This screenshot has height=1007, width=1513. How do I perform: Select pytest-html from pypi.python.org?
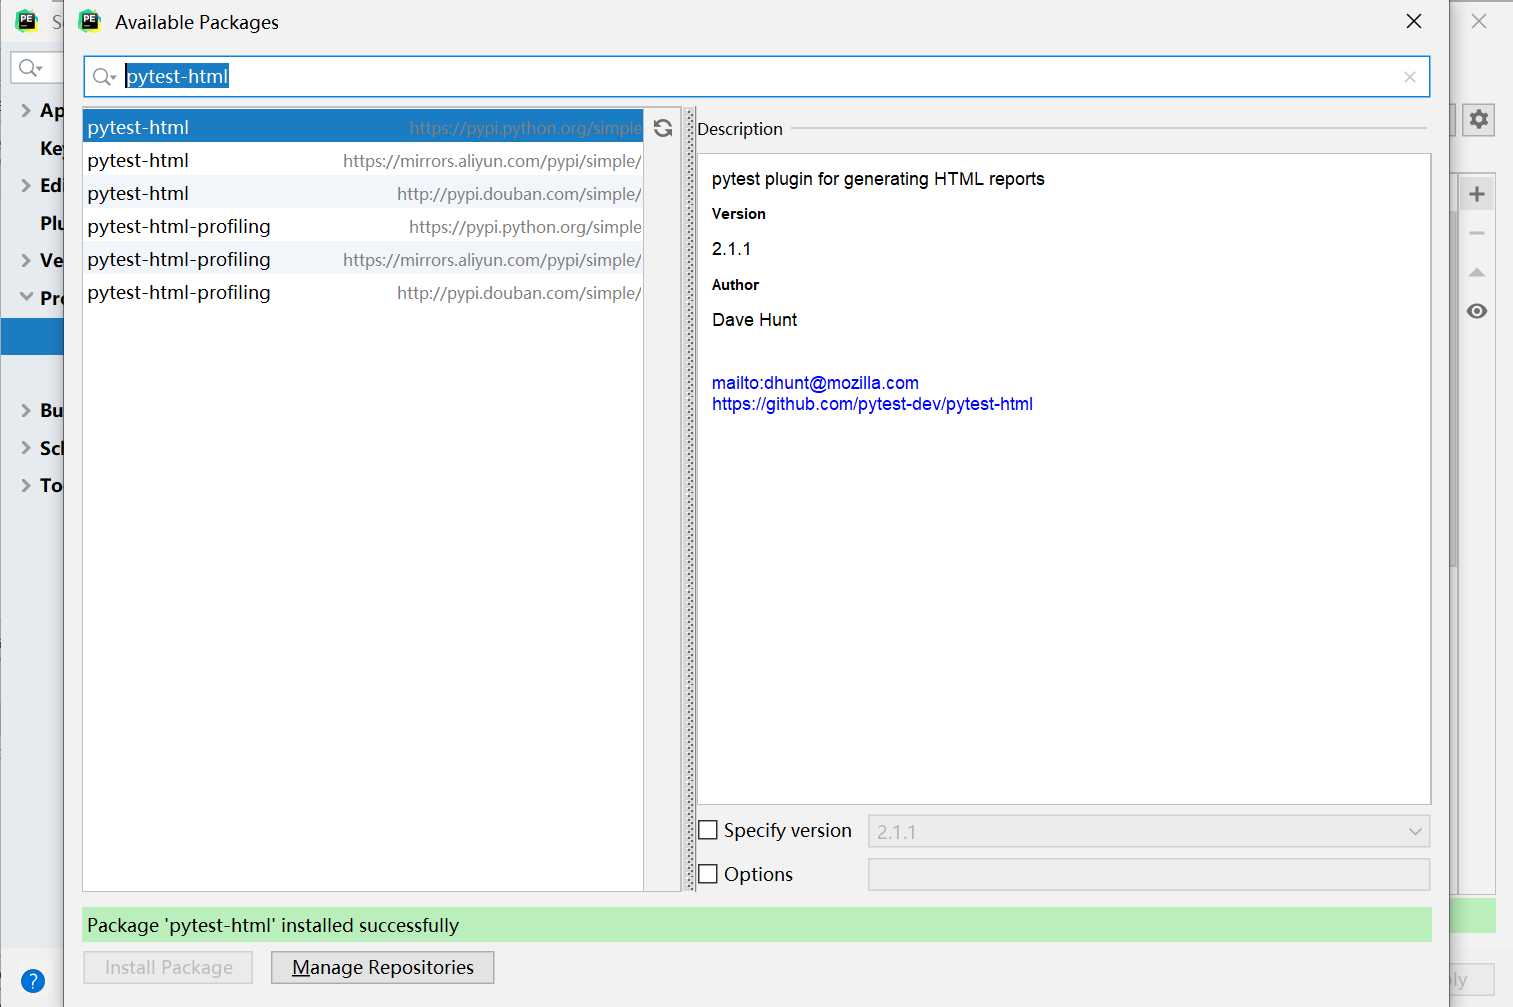click(x=363, y=127)
